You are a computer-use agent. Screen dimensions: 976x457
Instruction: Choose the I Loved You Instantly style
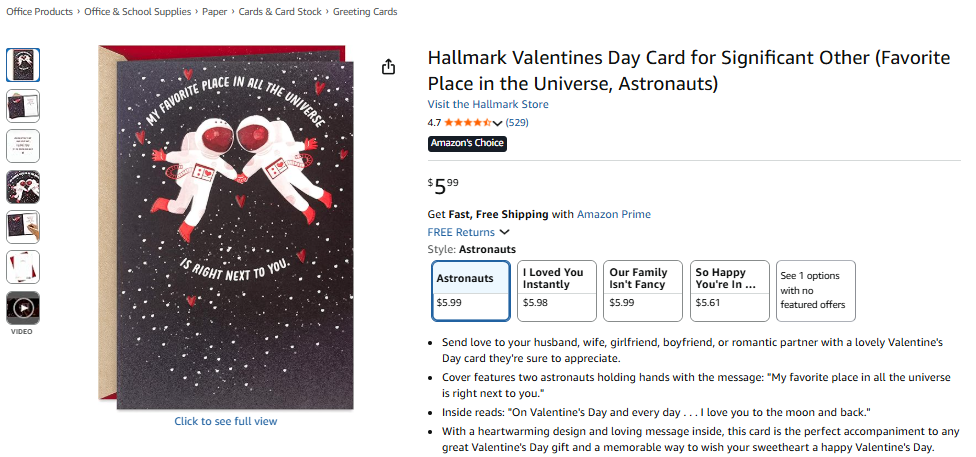click(x=557, y=290)
